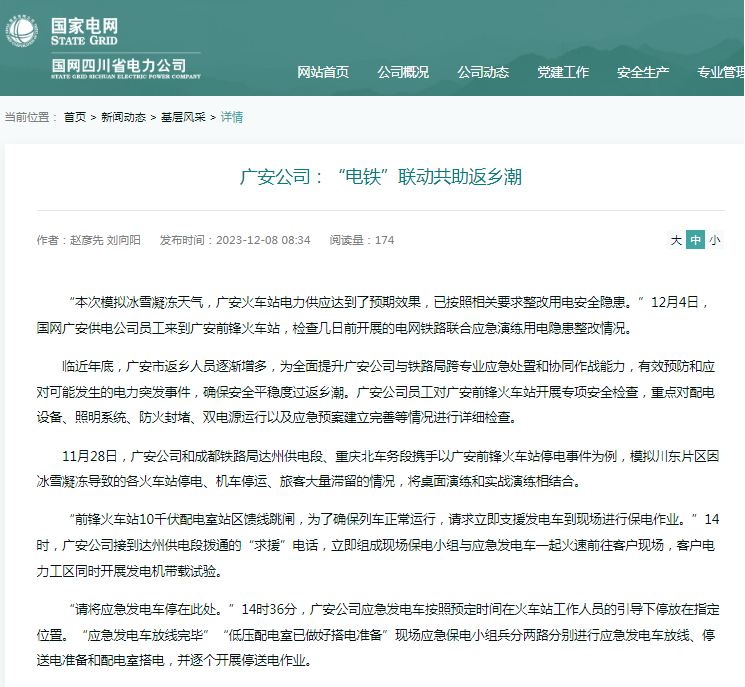
Task: Open the 专业管理 nav item
Action: coord(721,72)
